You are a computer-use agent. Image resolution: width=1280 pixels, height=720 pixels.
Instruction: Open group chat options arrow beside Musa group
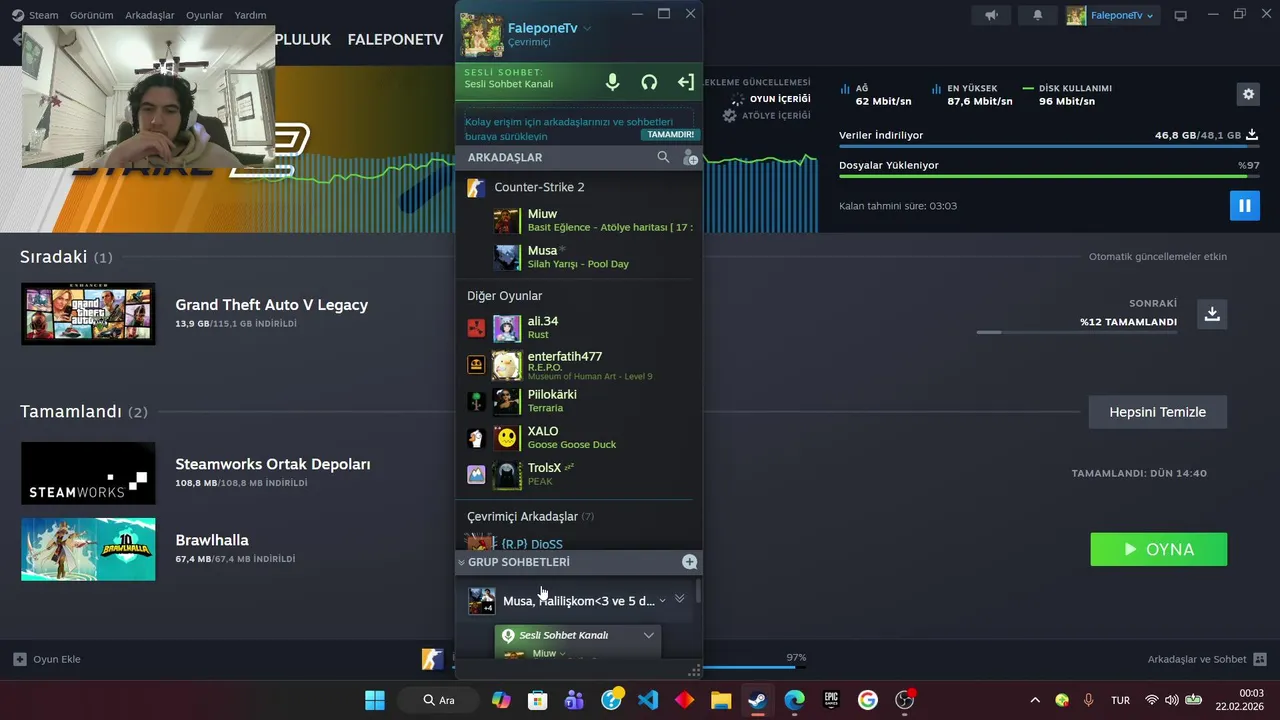tap(662, 600)
